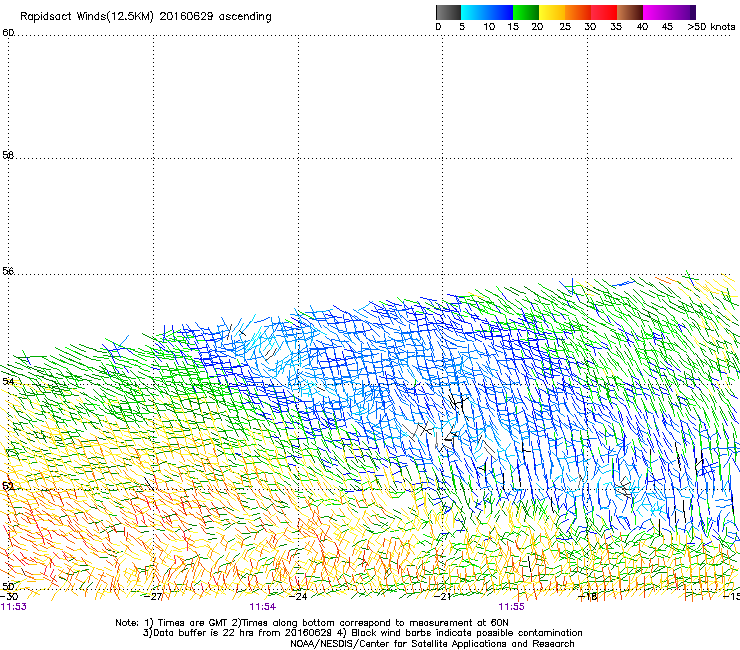740x650 pixels.
Task: Click the latitude label "60"
Action: click(x=8, y=33)
